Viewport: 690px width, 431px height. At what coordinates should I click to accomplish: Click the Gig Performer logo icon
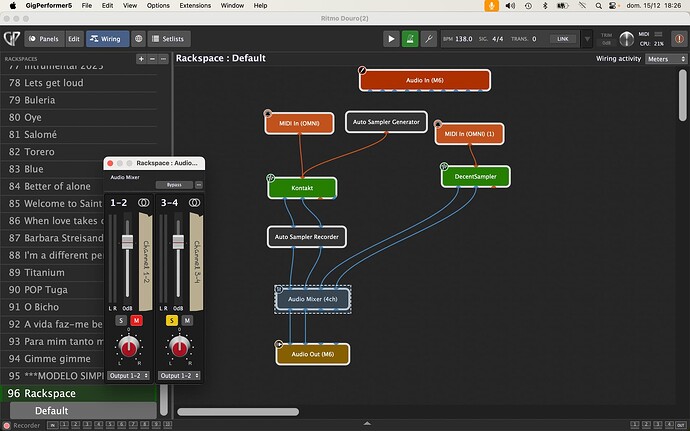[12, 39]
